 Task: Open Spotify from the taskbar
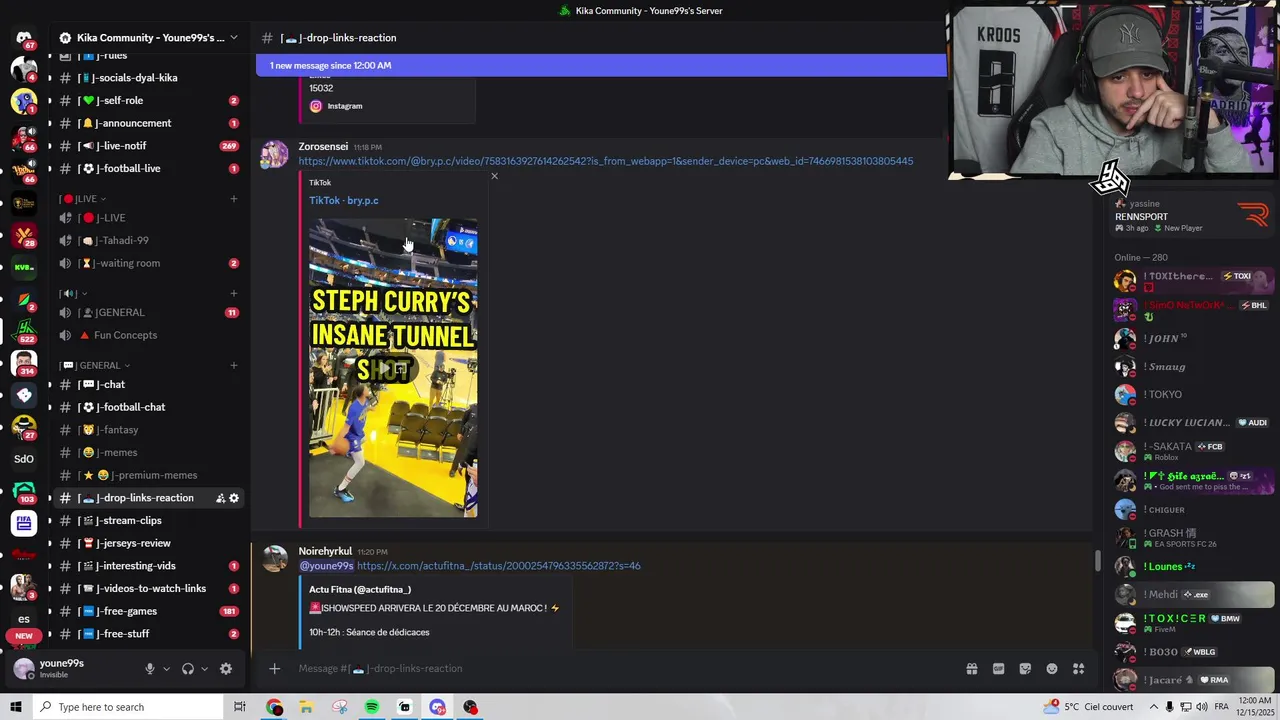click(x=371, y=707)
